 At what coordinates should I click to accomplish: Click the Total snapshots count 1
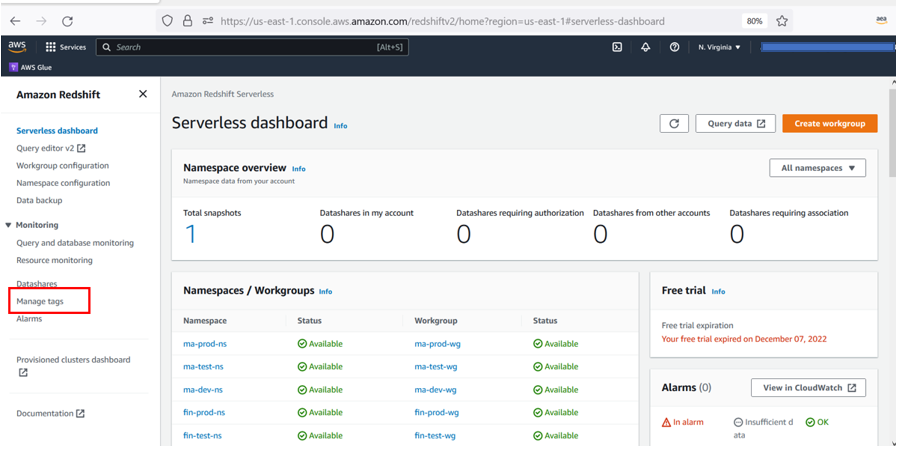click(x=190, y=234)
